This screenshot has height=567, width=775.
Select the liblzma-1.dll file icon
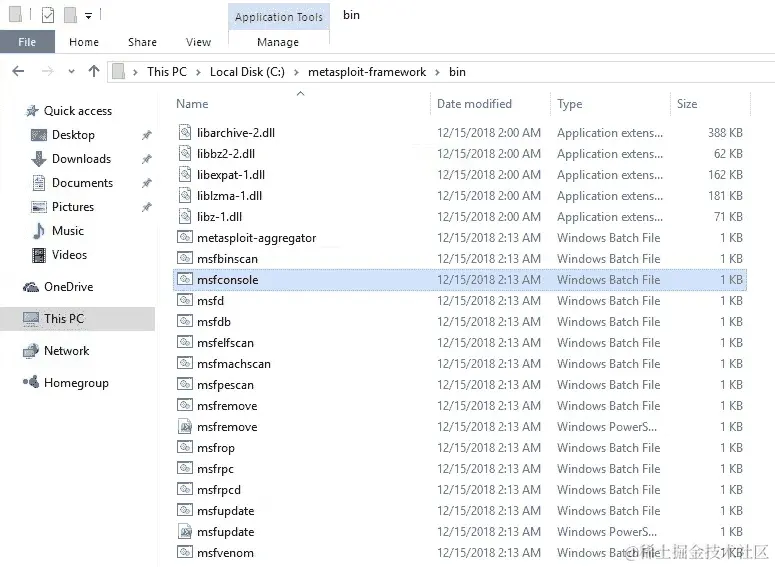pyautogui.click(x=185, y=195)
